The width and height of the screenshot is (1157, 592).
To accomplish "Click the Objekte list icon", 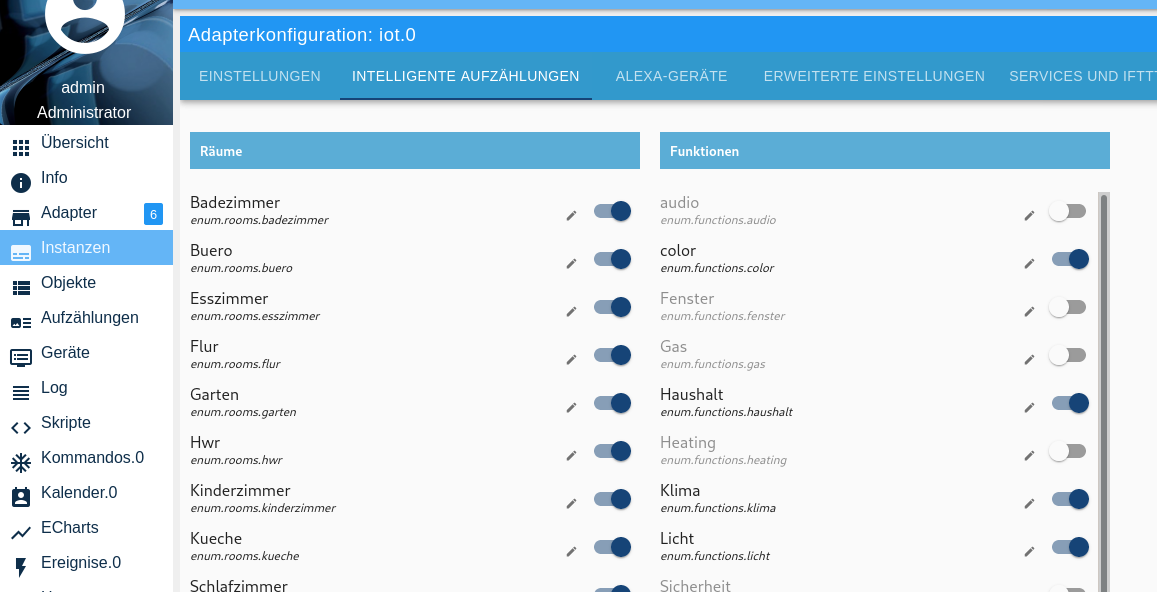I will point(21,288).
